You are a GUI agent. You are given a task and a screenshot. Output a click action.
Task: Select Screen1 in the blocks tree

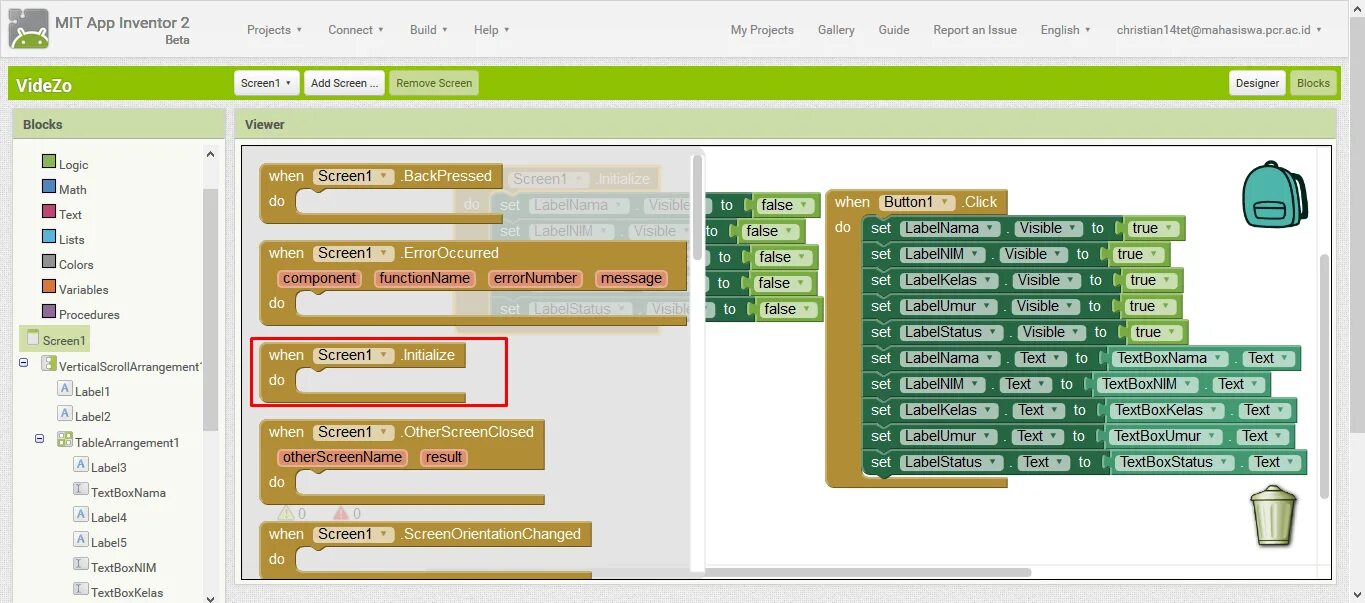55,339
